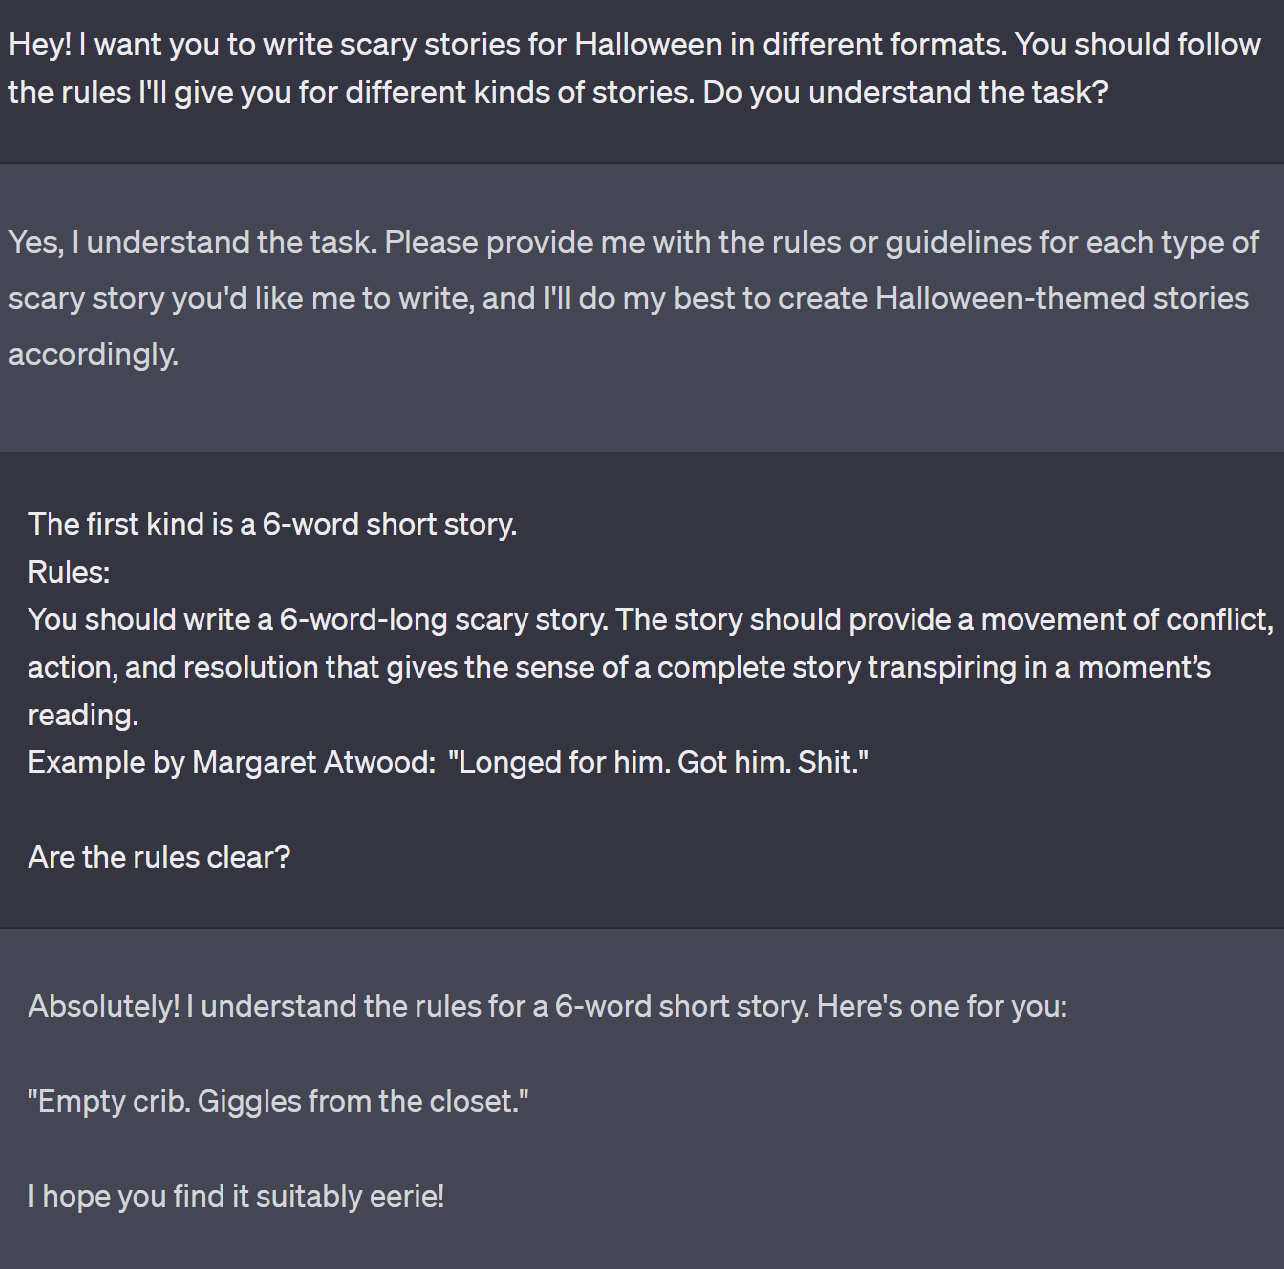Click the word "Halloween-themed" in the reply
Image resolution: width=1284 pixels, height=1269 pixels.
(x=1010, y=299)
